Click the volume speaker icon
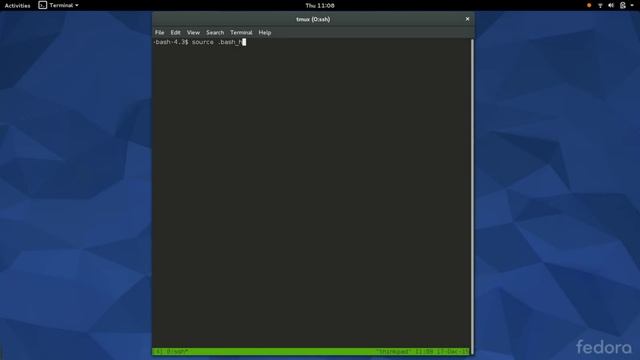The image size is (640, 360). (x=611, y=5)
